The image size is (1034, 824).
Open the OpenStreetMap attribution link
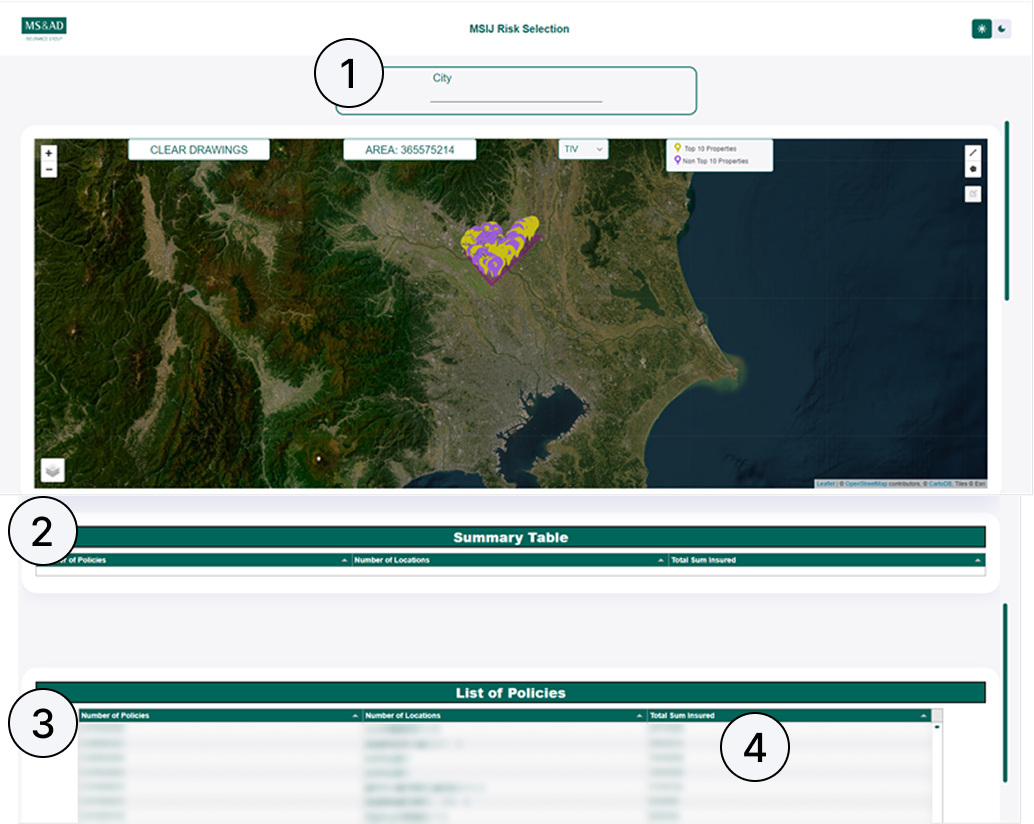865,484
